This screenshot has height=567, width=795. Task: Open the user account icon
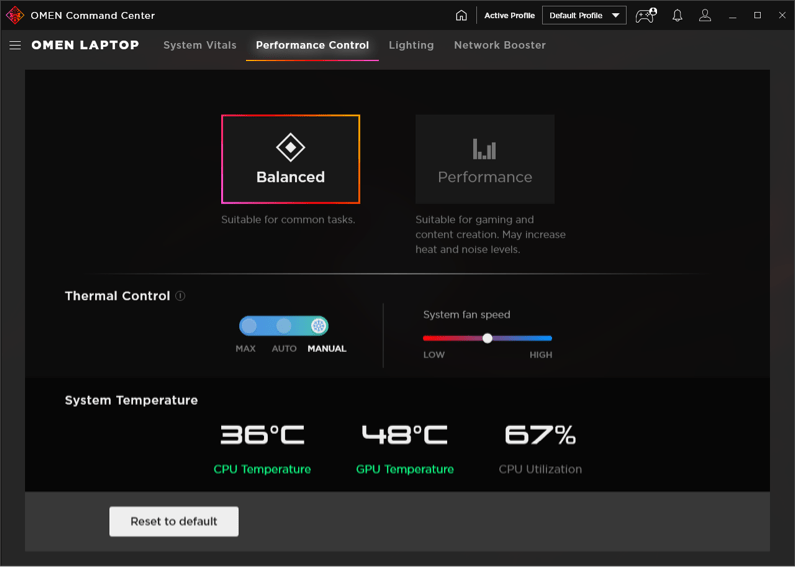click(x=705, y=16)
